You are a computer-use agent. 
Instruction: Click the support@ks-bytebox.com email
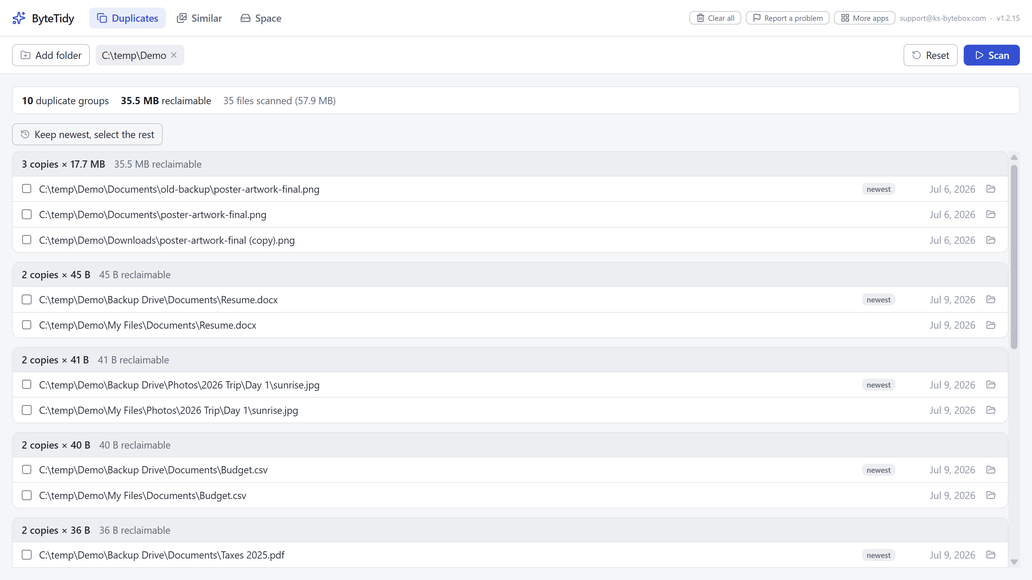942,18
